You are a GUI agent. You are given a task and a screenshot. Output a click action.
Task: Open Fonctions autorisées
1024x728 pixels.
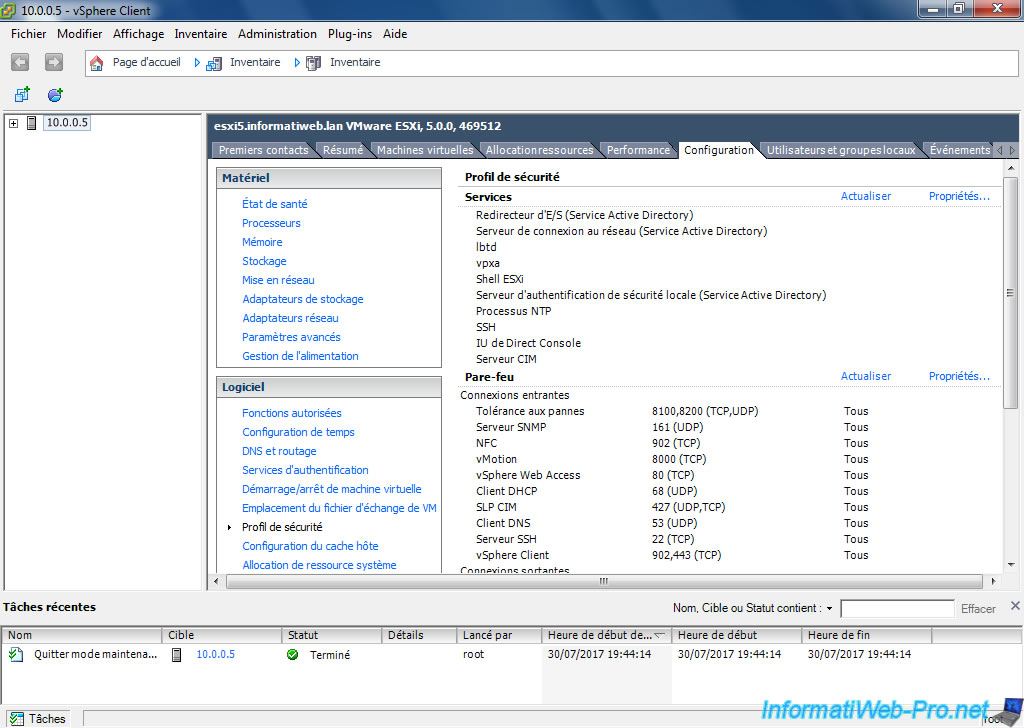click(x=291, y=413)
